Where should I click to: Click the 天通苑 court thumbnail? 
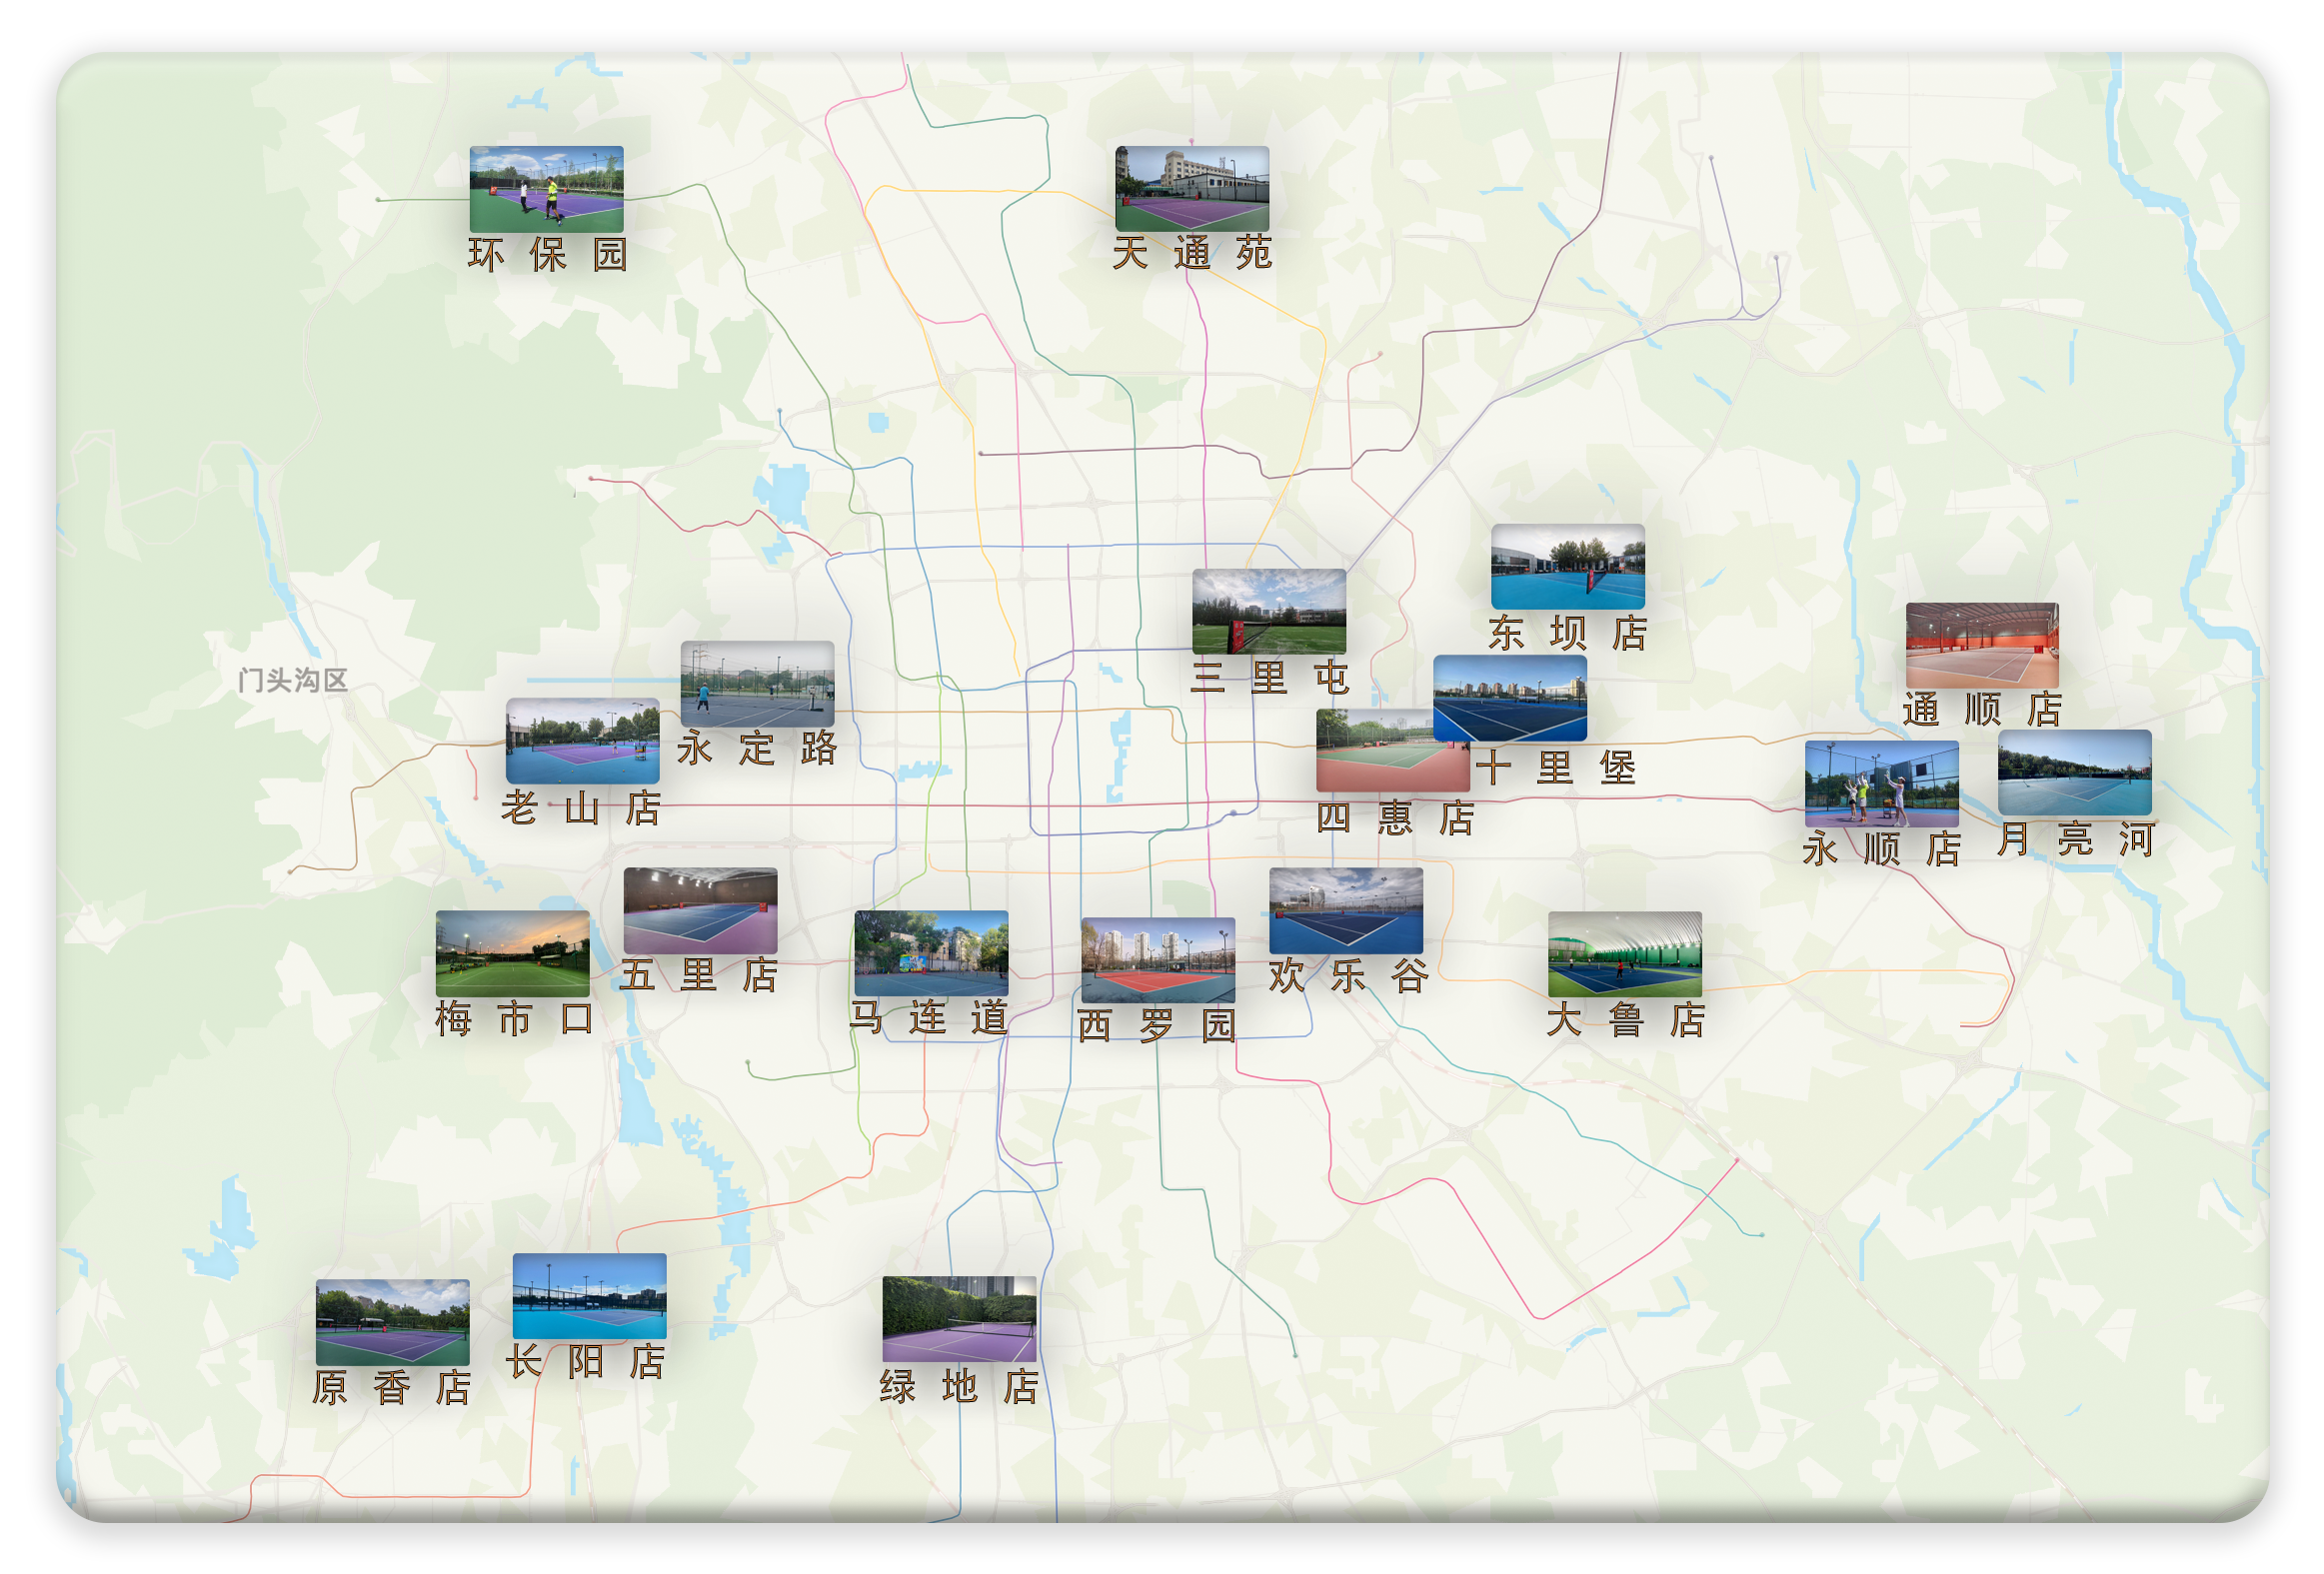coord(1192,189)
